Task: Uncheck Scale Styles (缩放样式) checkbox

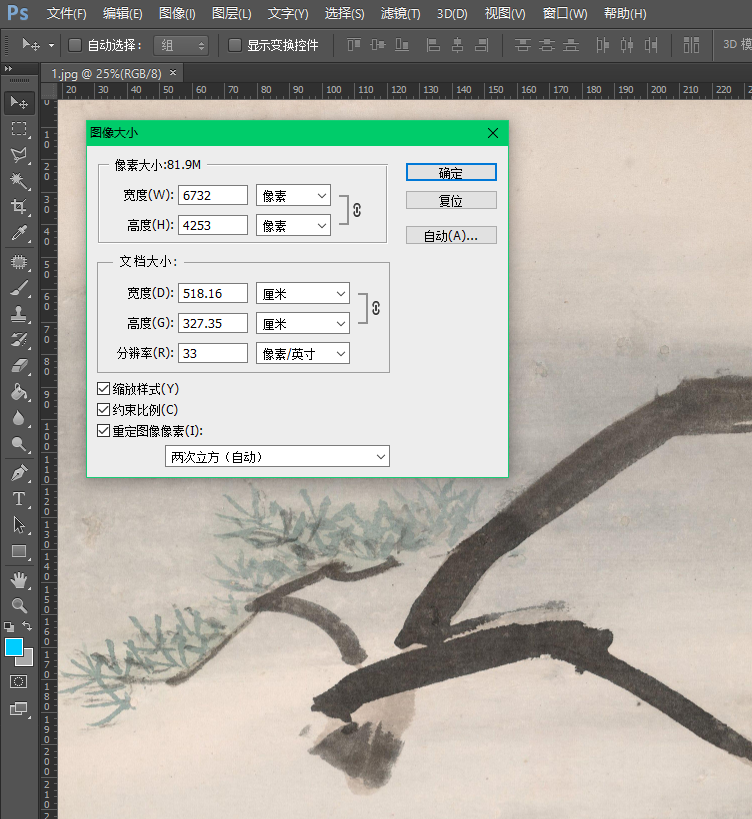Action: click(x=103, y=389)
